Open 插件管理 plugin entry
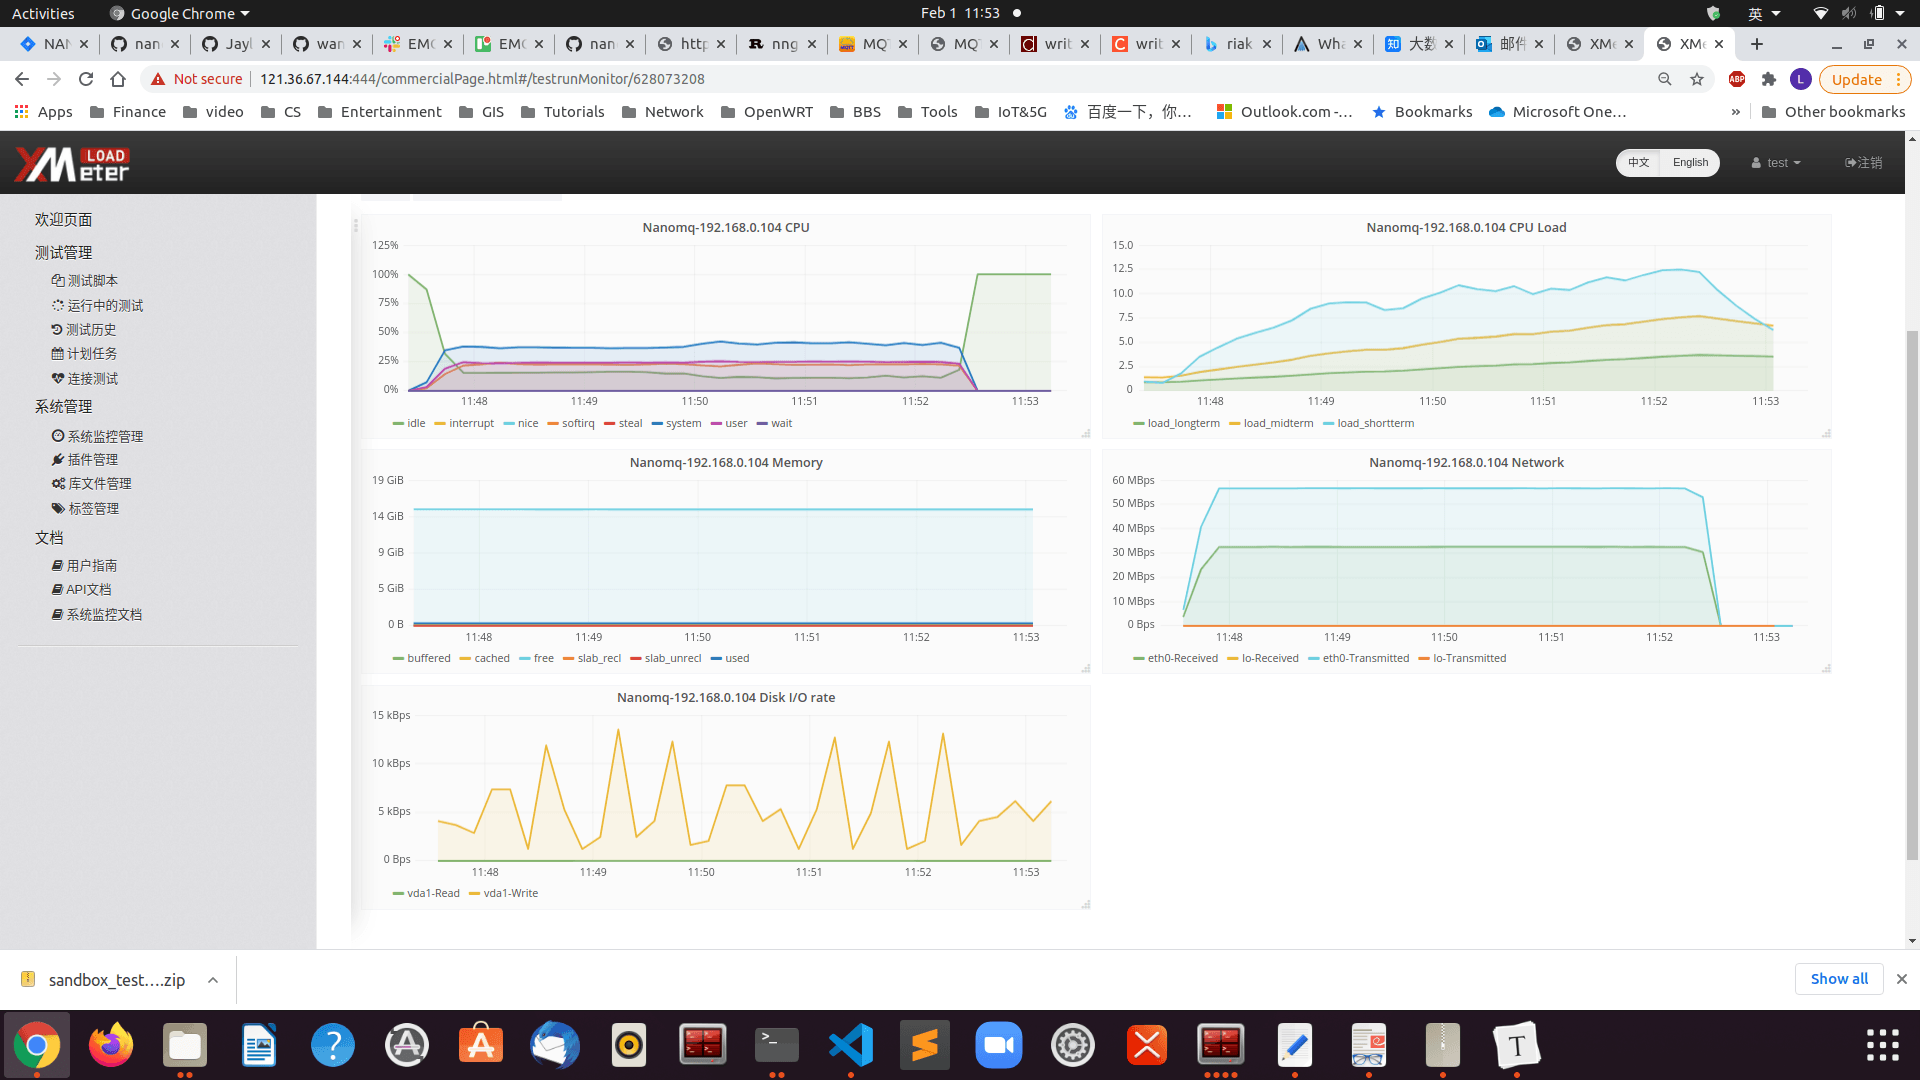 [x=92, y=460]
